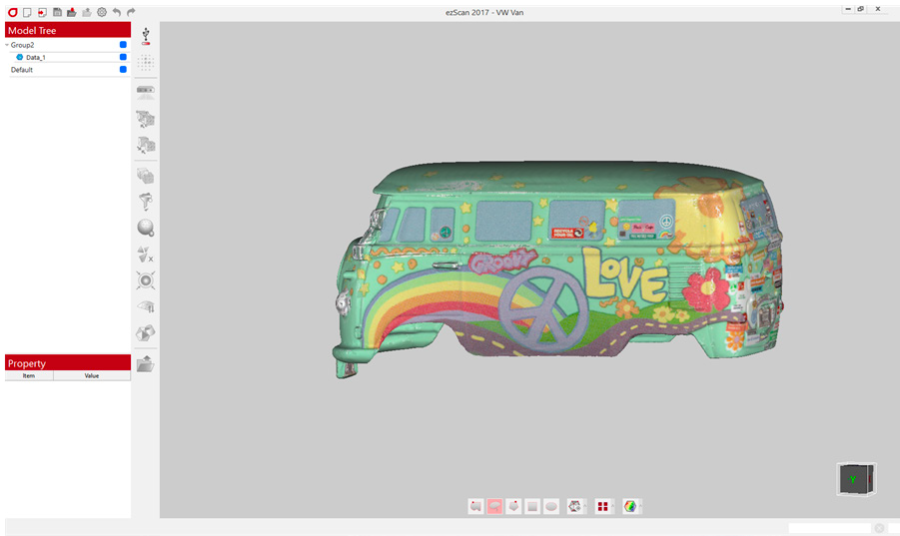
Task: Click the scanner device icon in the side toolbar
Action: coord(146,92)
